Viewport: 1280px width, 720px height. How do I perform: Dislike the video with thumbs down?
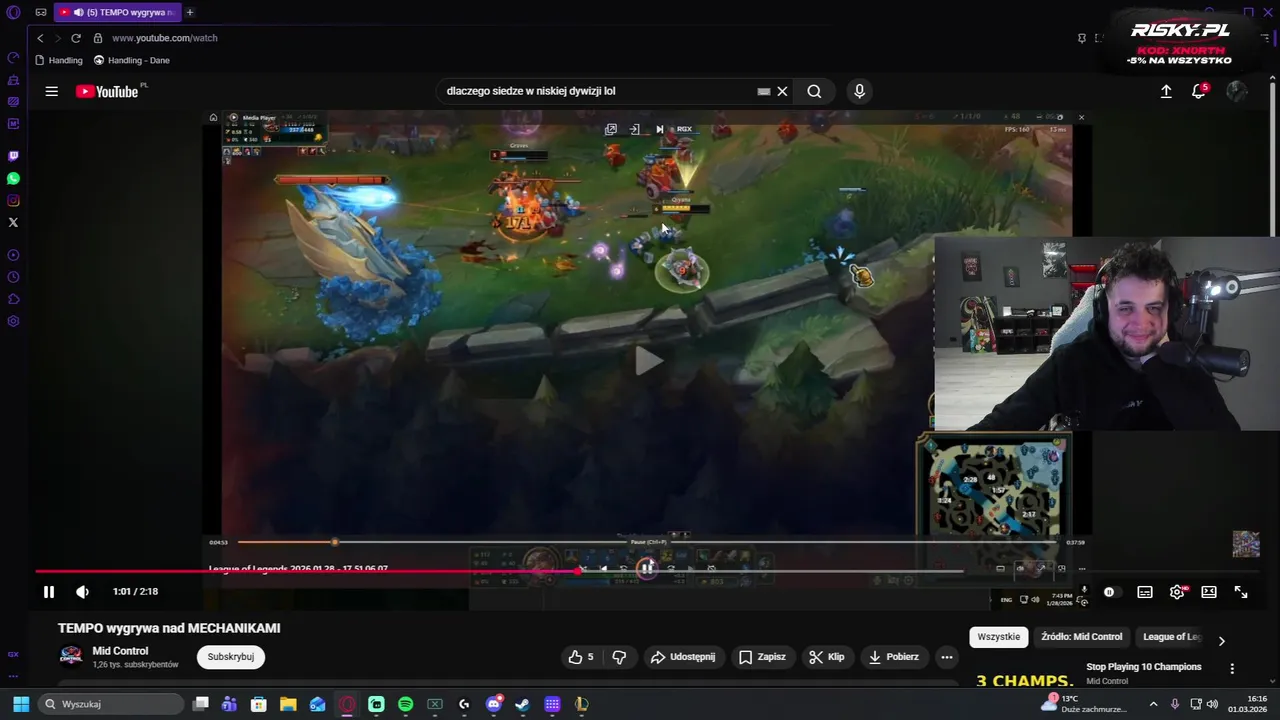click(x=619, y=657)
